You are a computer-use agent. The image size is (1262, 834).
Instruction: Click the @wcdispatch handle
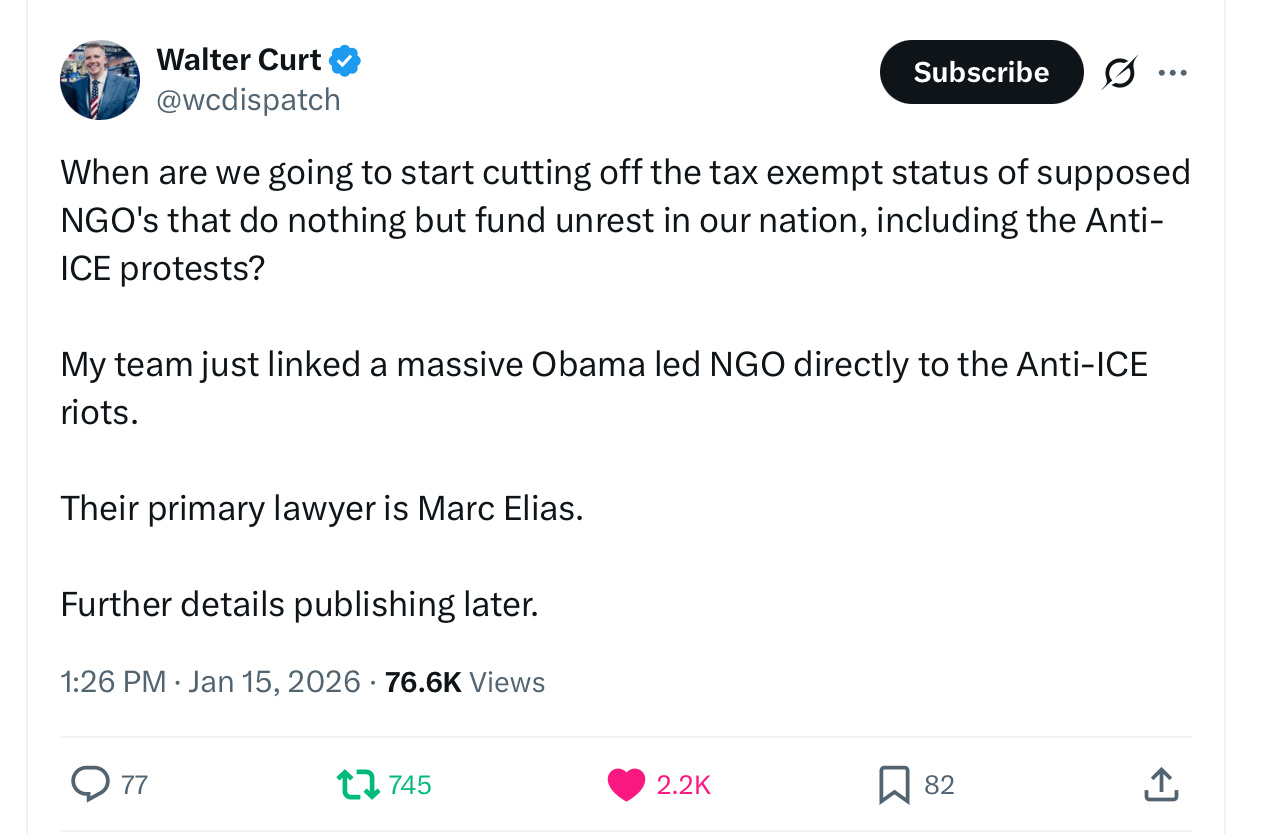(x=249, y=100)
